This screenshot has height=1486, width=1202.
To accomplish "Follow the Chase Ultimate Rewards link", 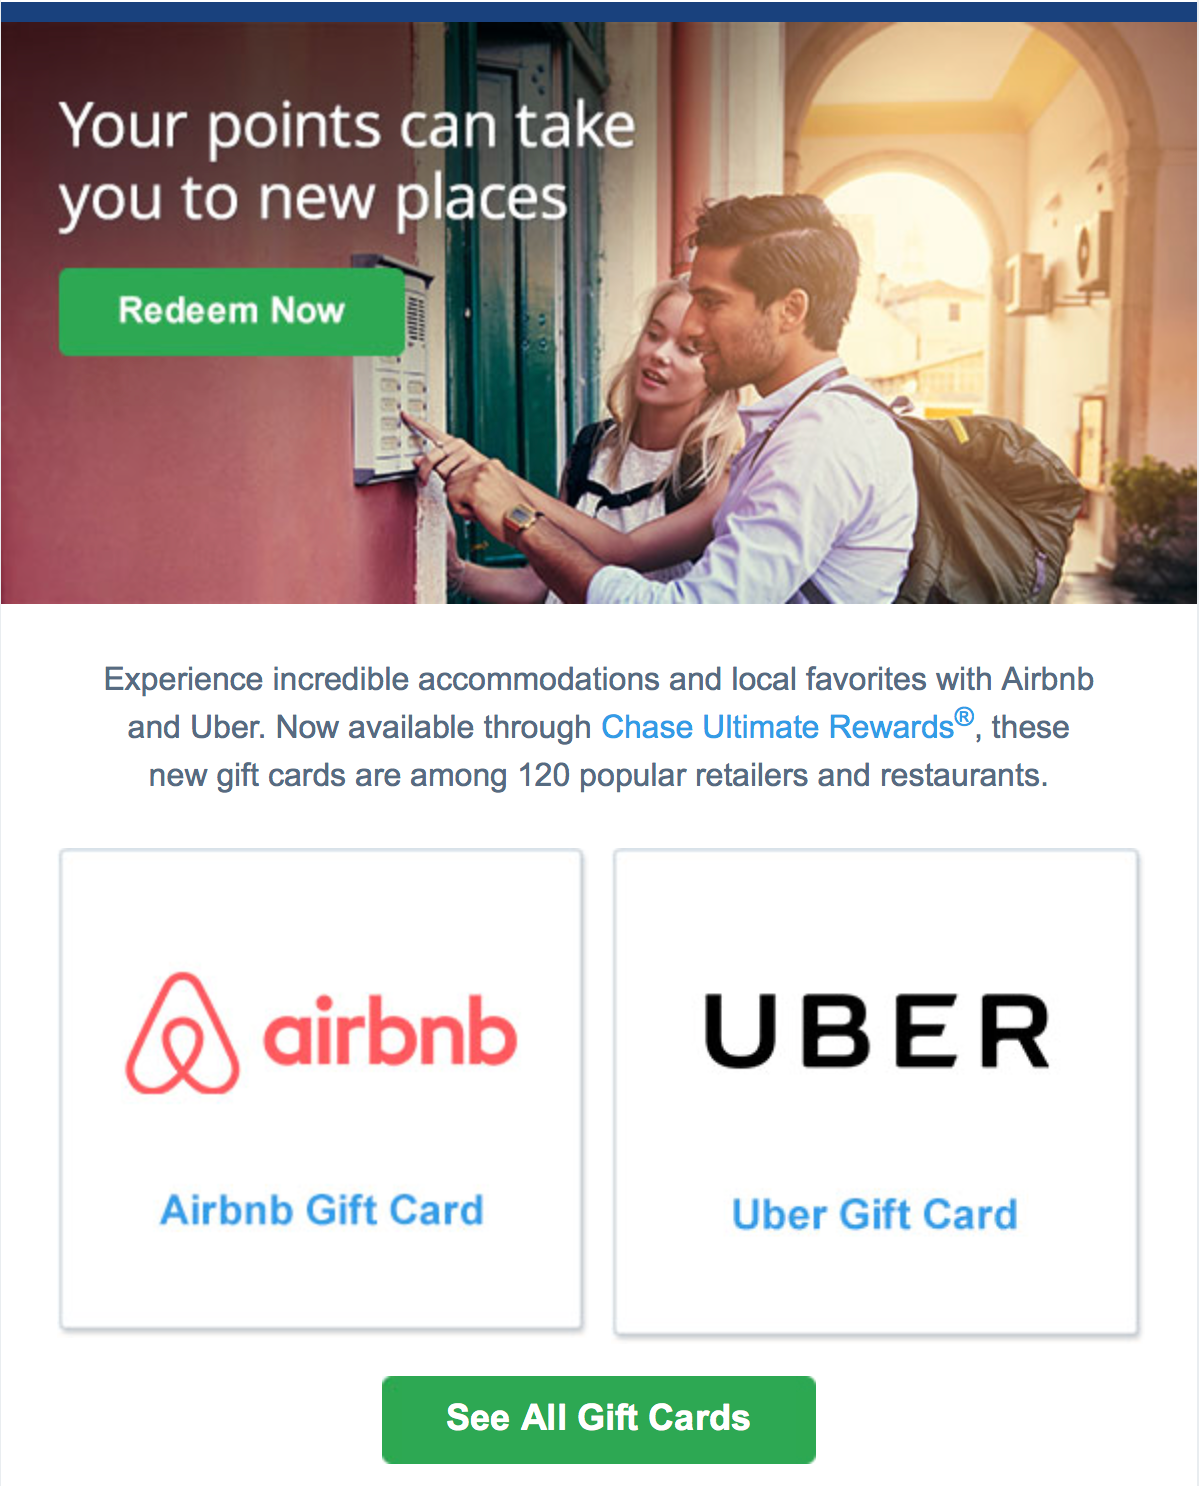I will coord(777,727).
